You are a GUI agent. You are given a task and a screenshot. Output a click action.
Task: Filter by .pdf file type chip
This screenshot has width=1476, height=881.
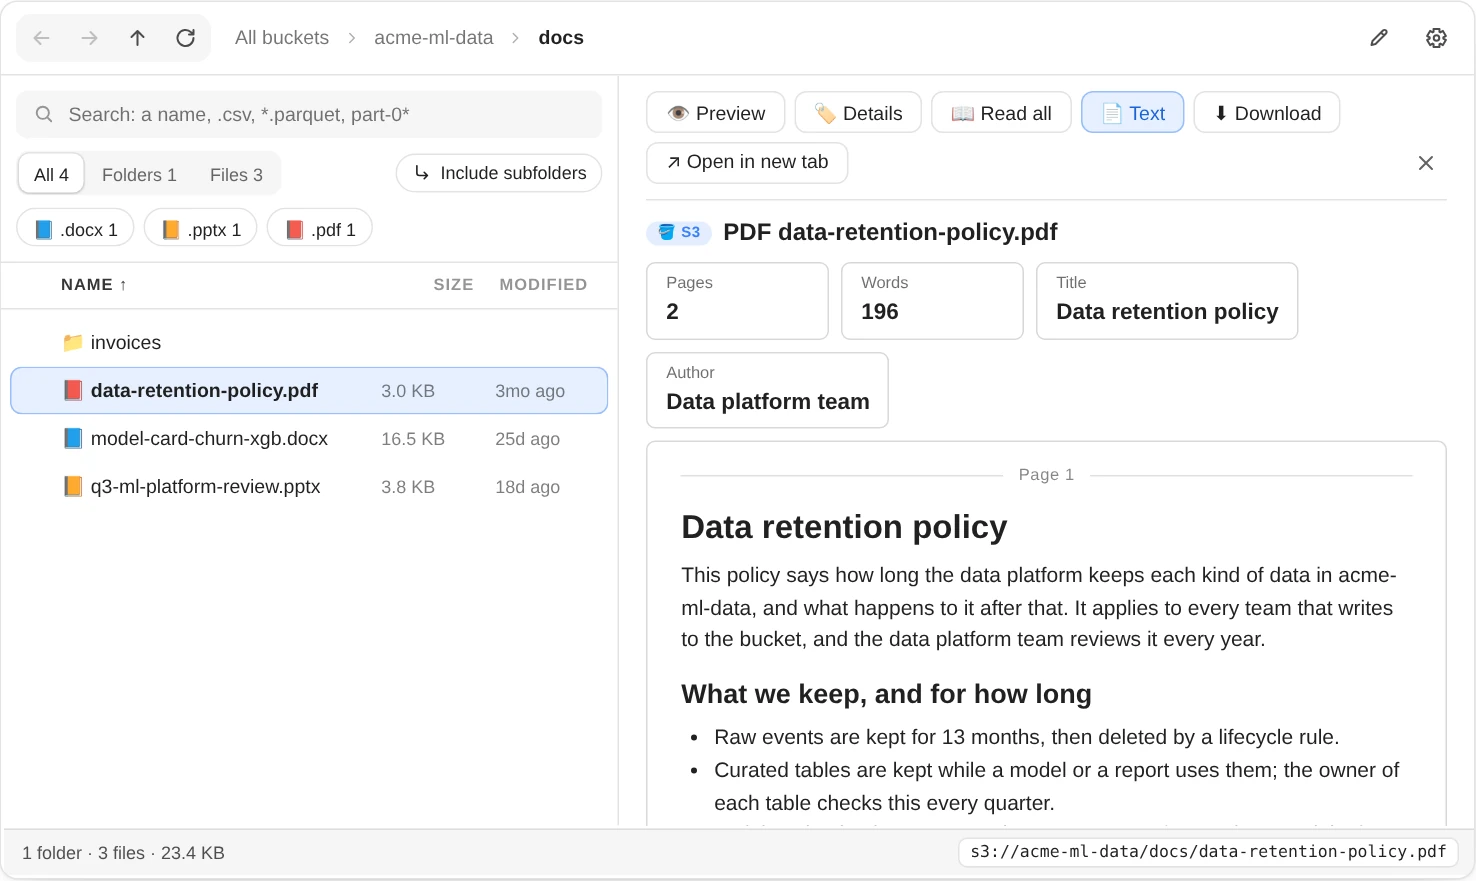click(x=320, y=230)
